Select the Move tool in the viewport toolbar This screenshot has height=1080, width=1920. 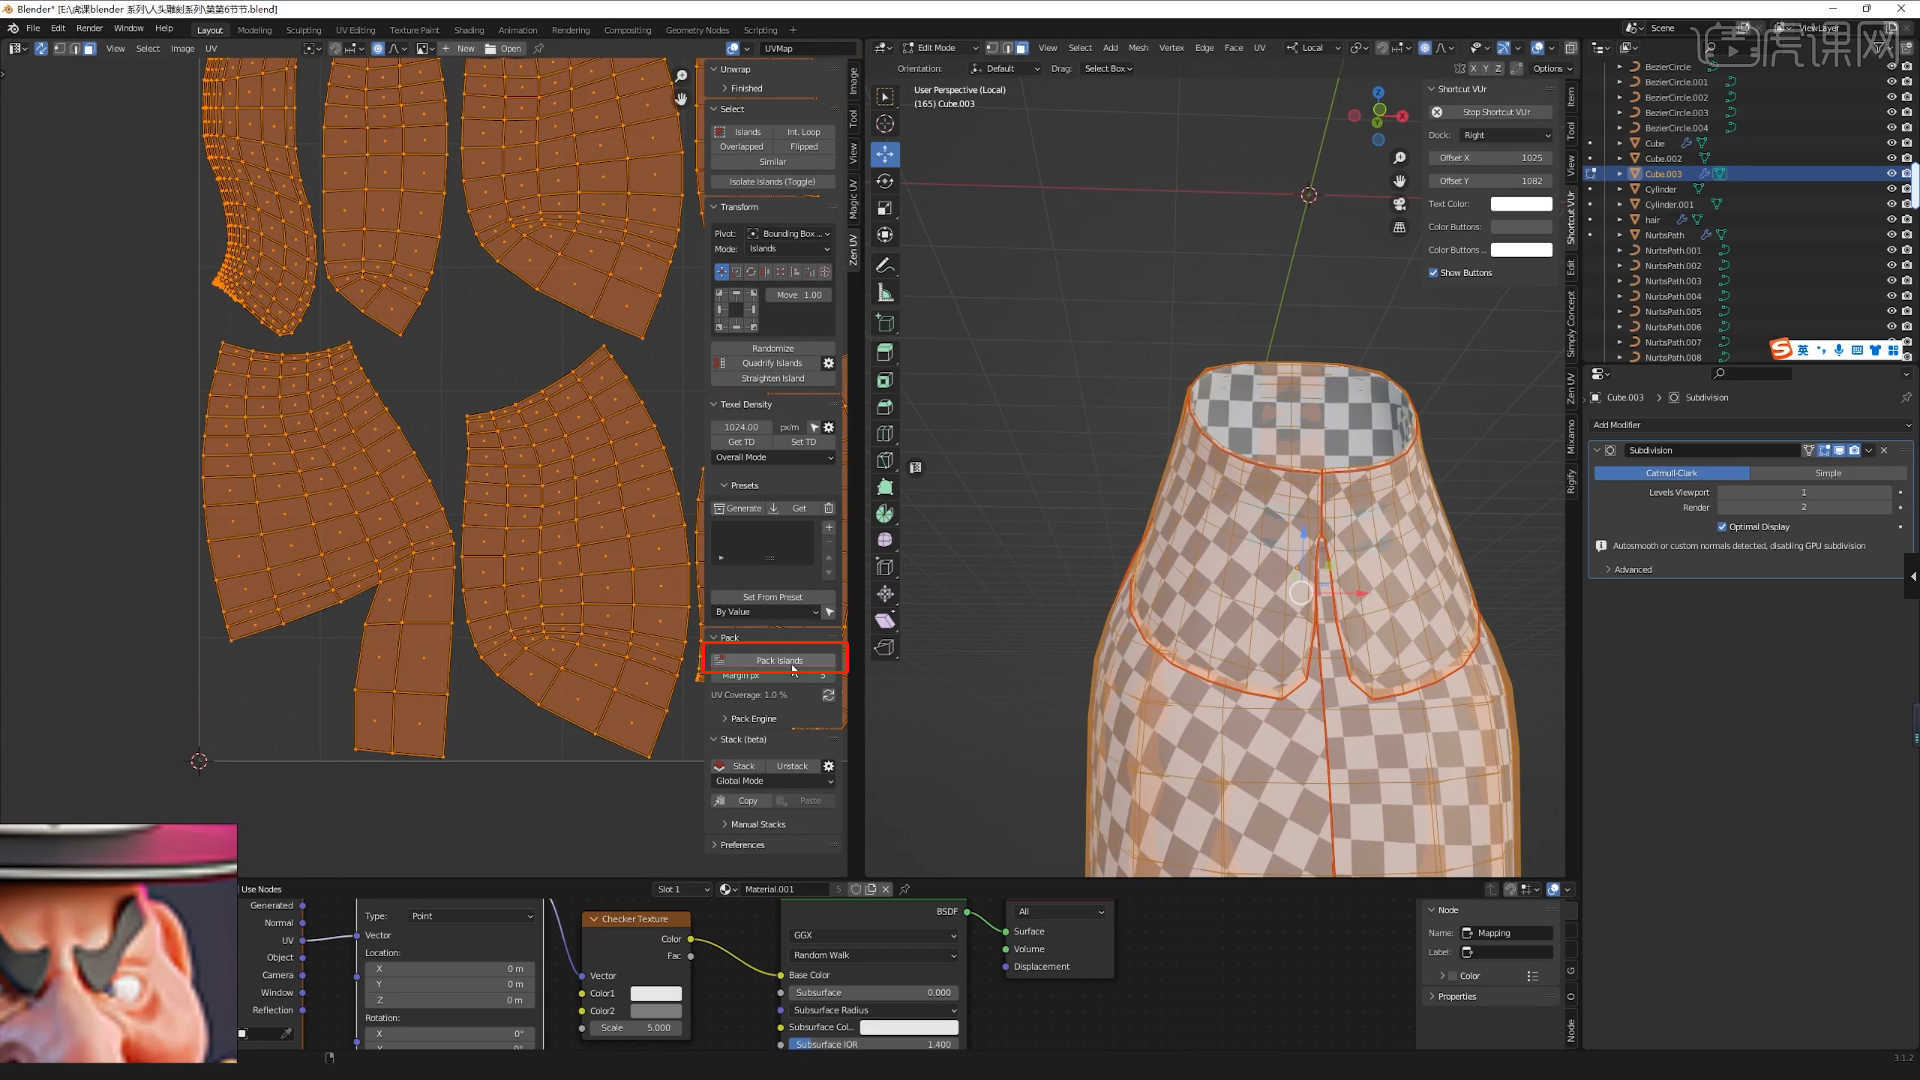pyautogui.click(x=885, y=154)
